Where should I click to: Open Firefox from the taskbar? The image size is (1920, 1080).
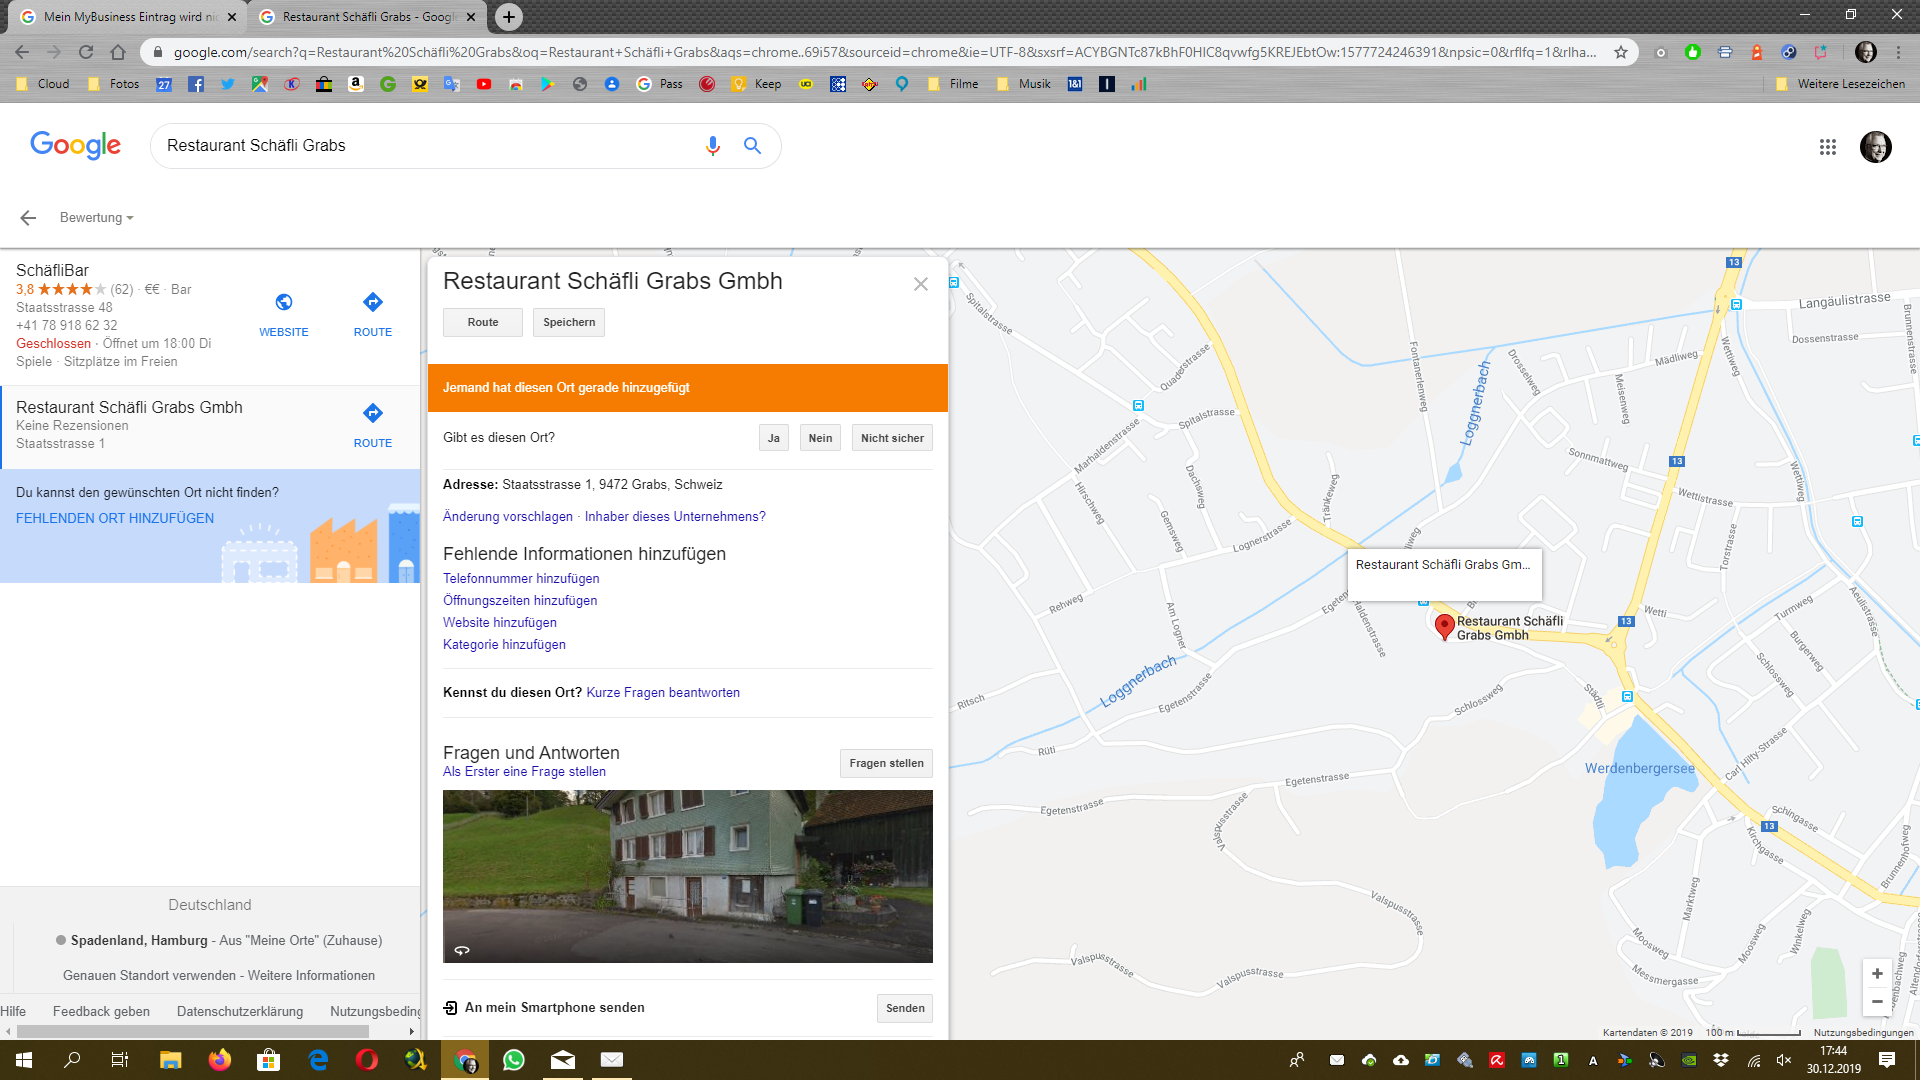(220, 1060)
